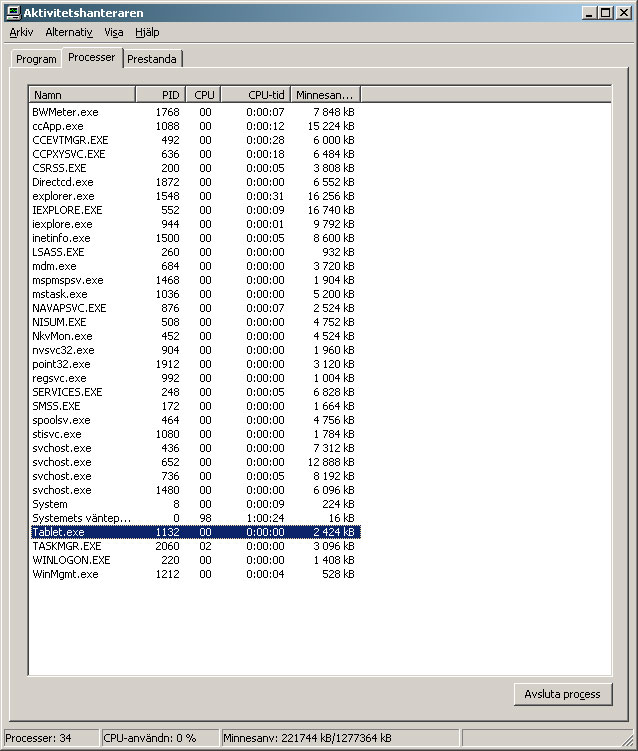Select svchost.exe with PID 1480

195,490
